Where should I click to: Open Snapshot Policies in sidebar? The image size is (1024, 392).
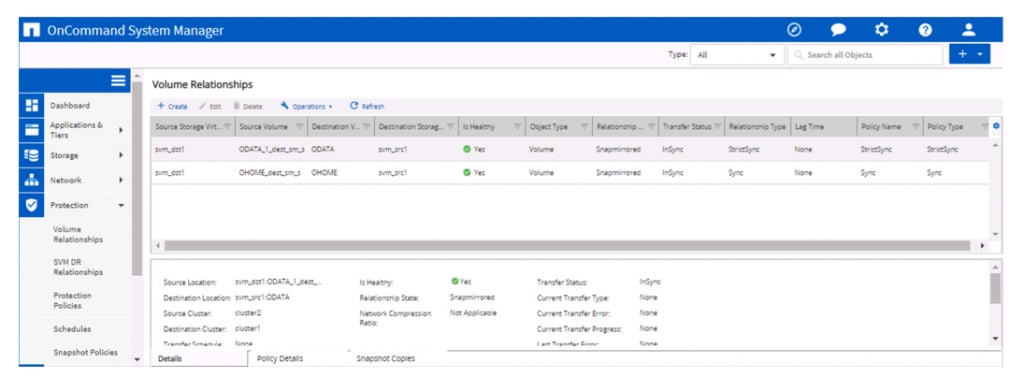click(85, 353)
